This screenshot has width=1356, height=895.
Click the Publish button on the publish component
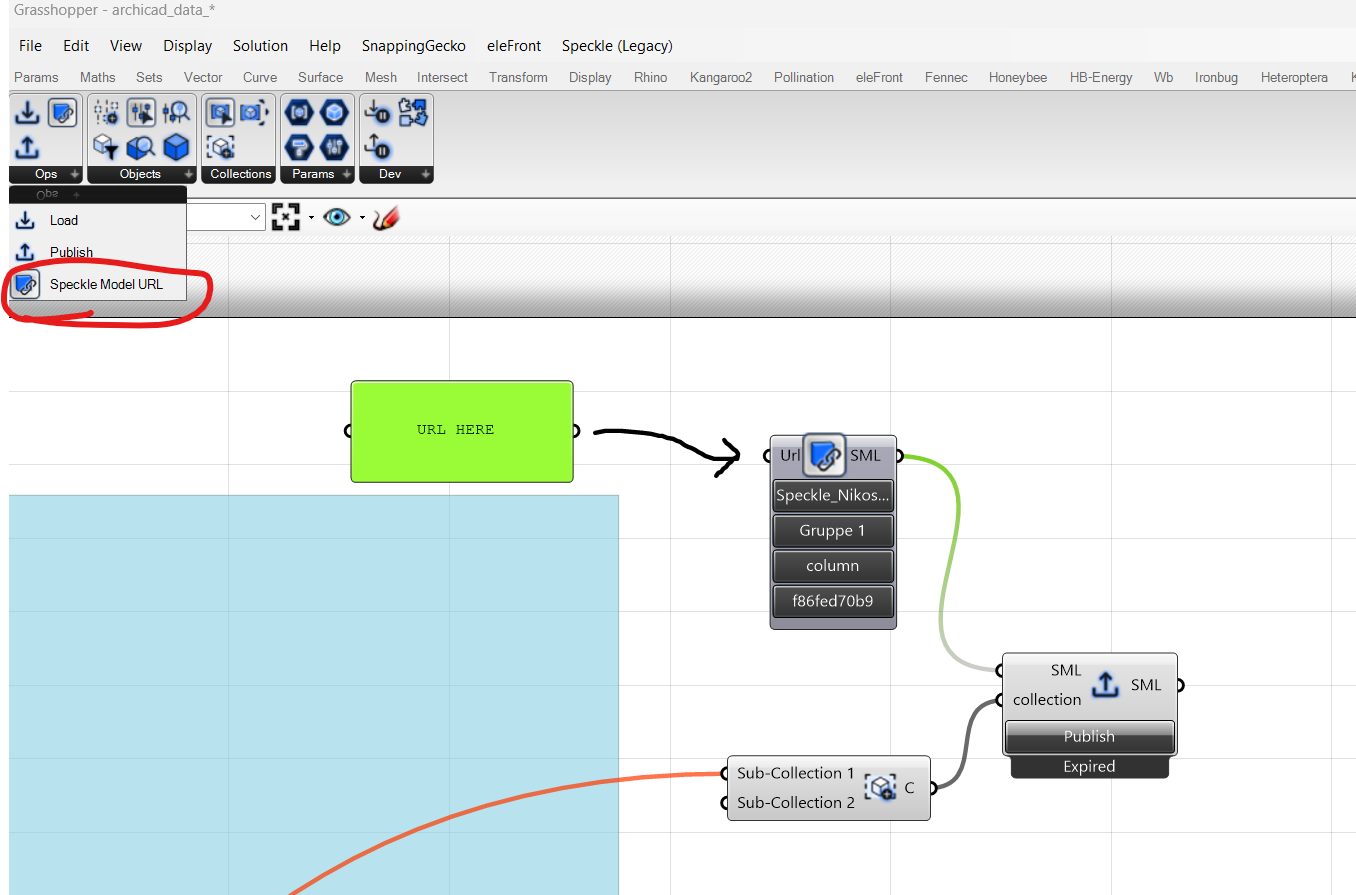pos(1089,736)
